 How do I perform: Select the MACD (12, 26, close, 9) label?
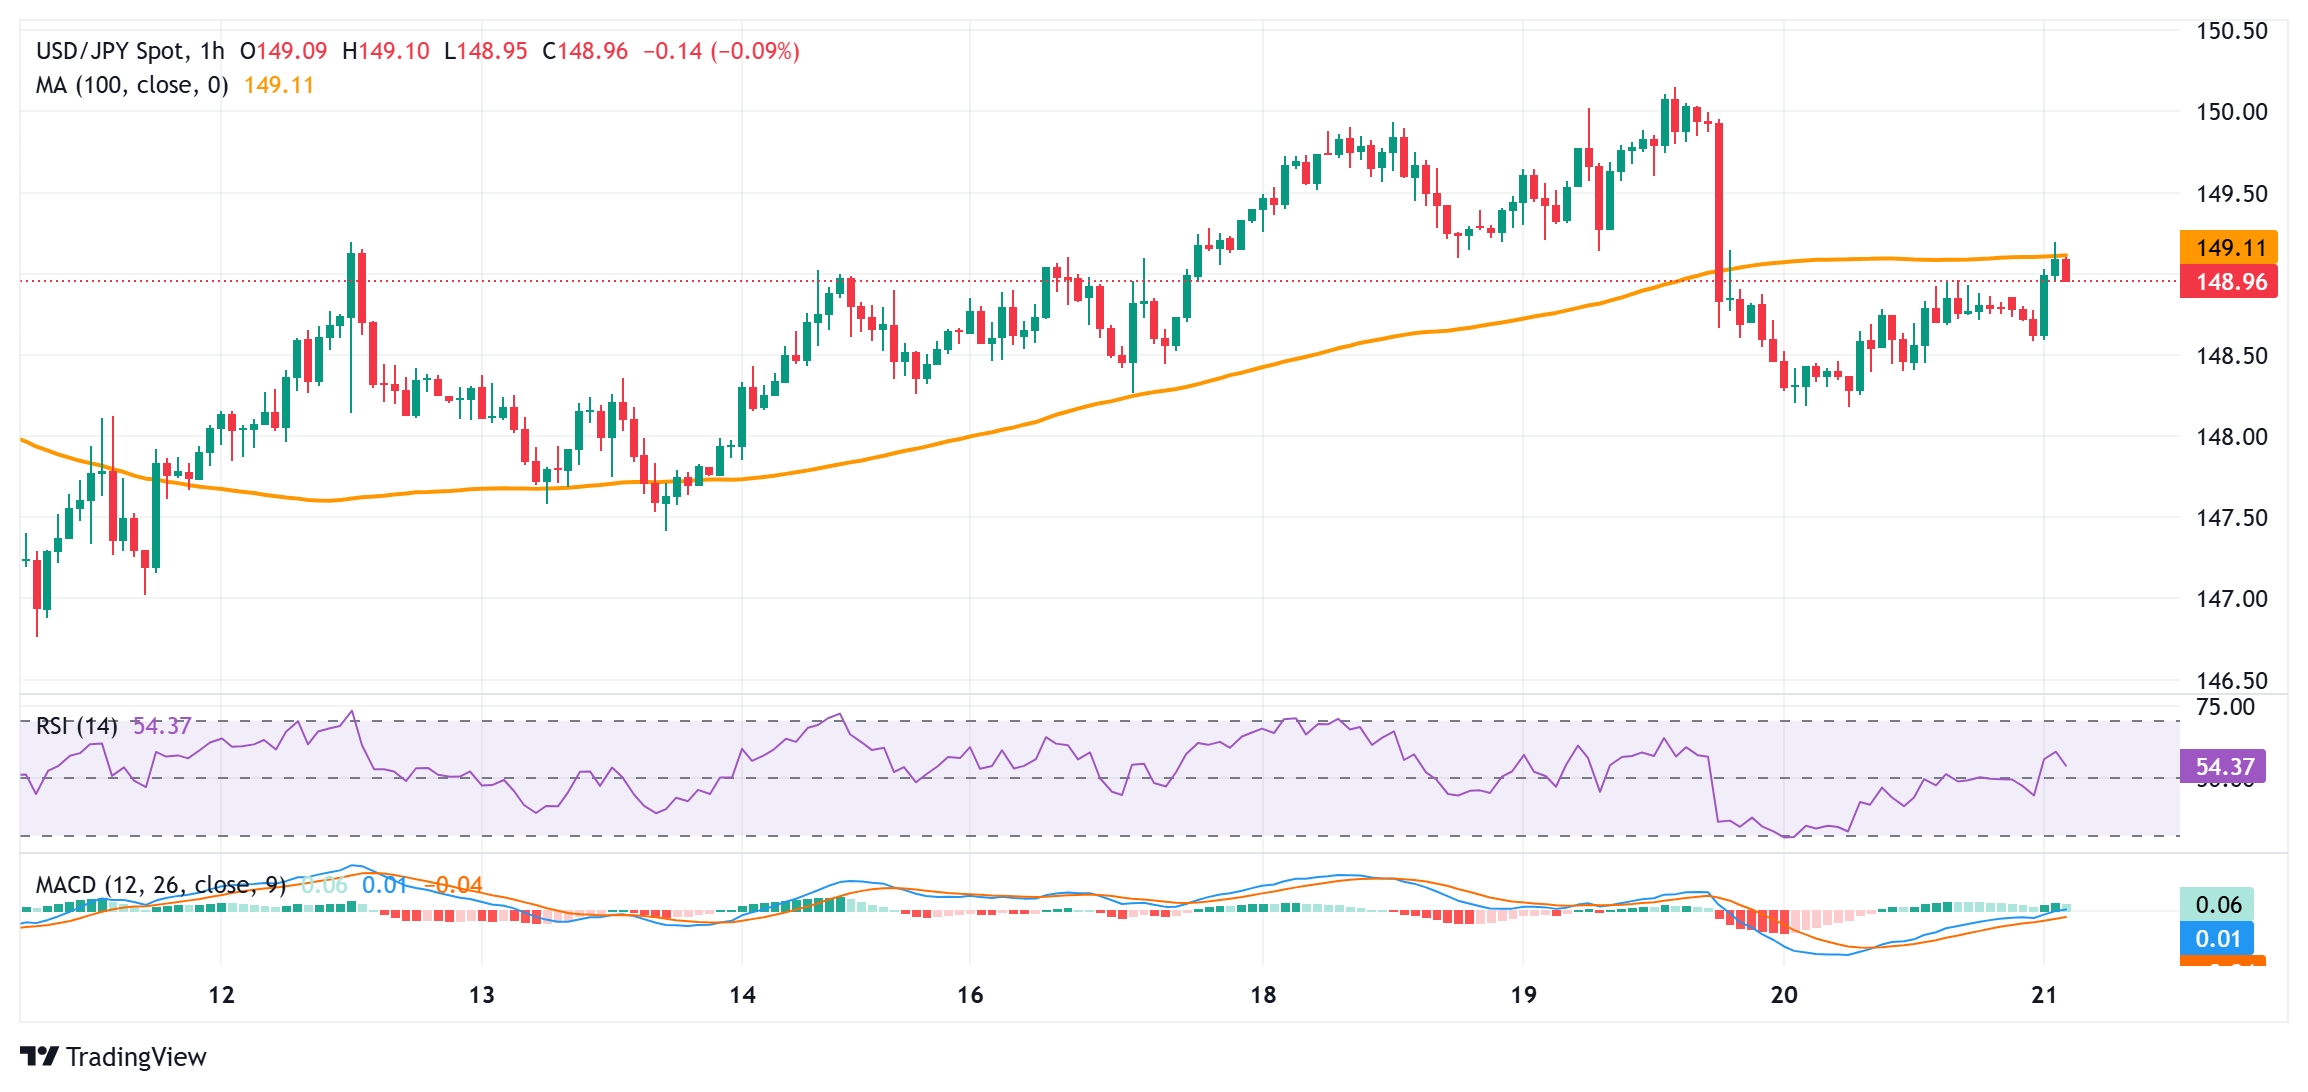click(x=160, y=885)
